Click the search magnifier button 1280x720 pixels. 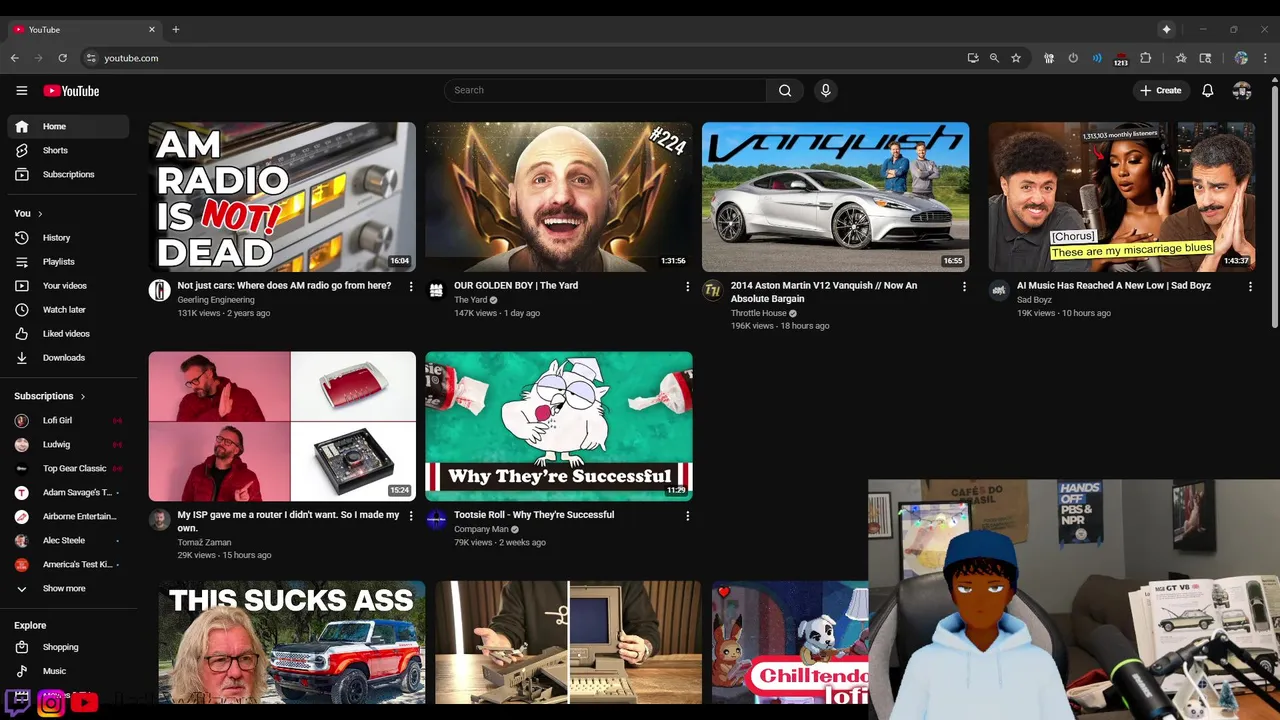point(785,90)
